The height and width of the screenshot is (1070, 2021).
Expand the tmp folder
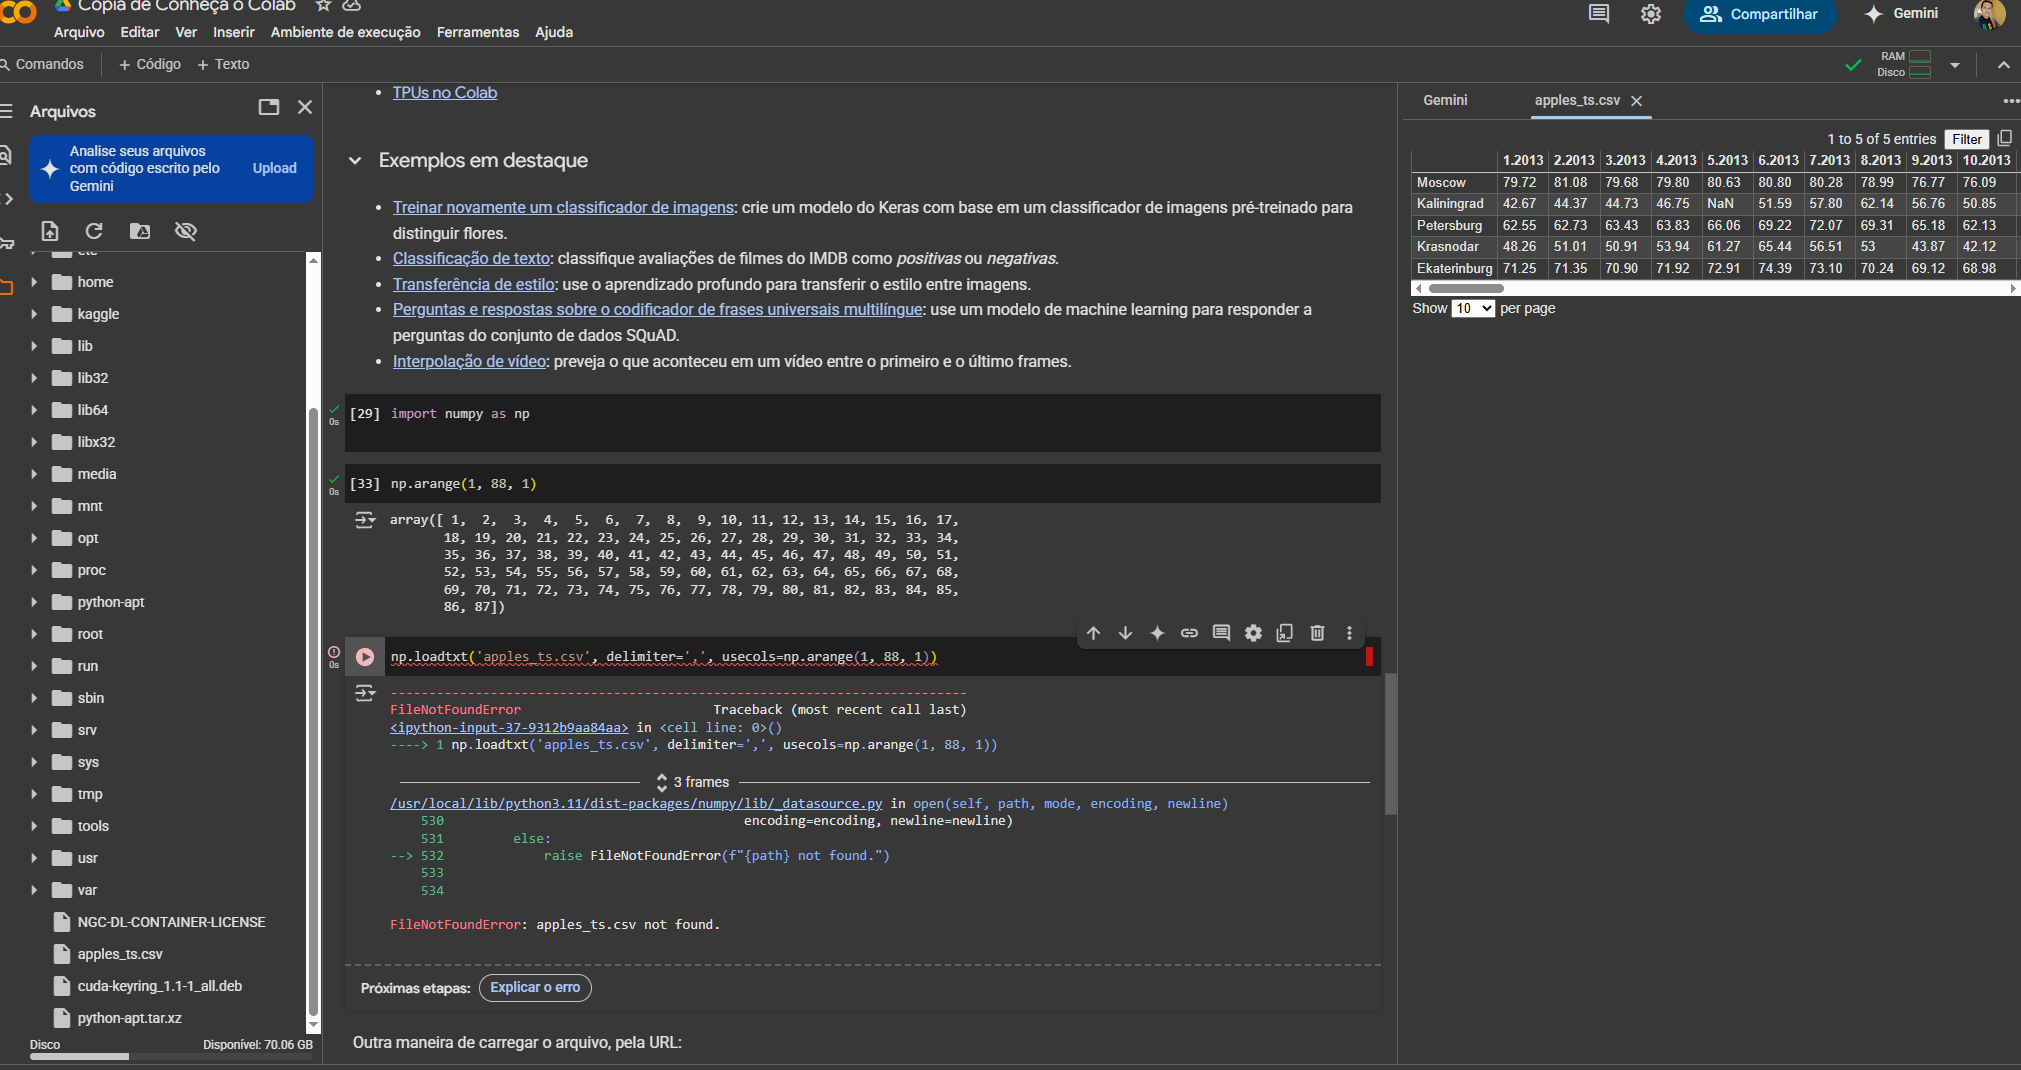(34, 794)
